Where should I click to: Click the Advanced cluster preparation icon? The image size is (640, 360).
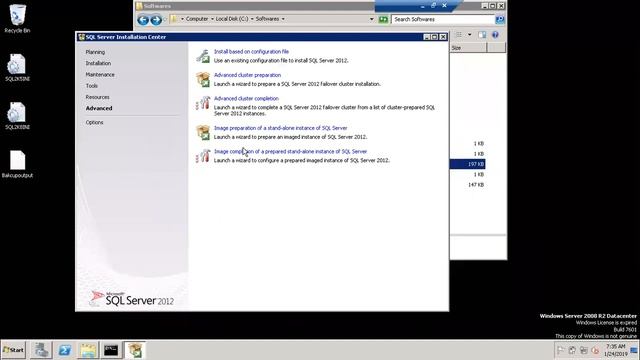(203, 80)
